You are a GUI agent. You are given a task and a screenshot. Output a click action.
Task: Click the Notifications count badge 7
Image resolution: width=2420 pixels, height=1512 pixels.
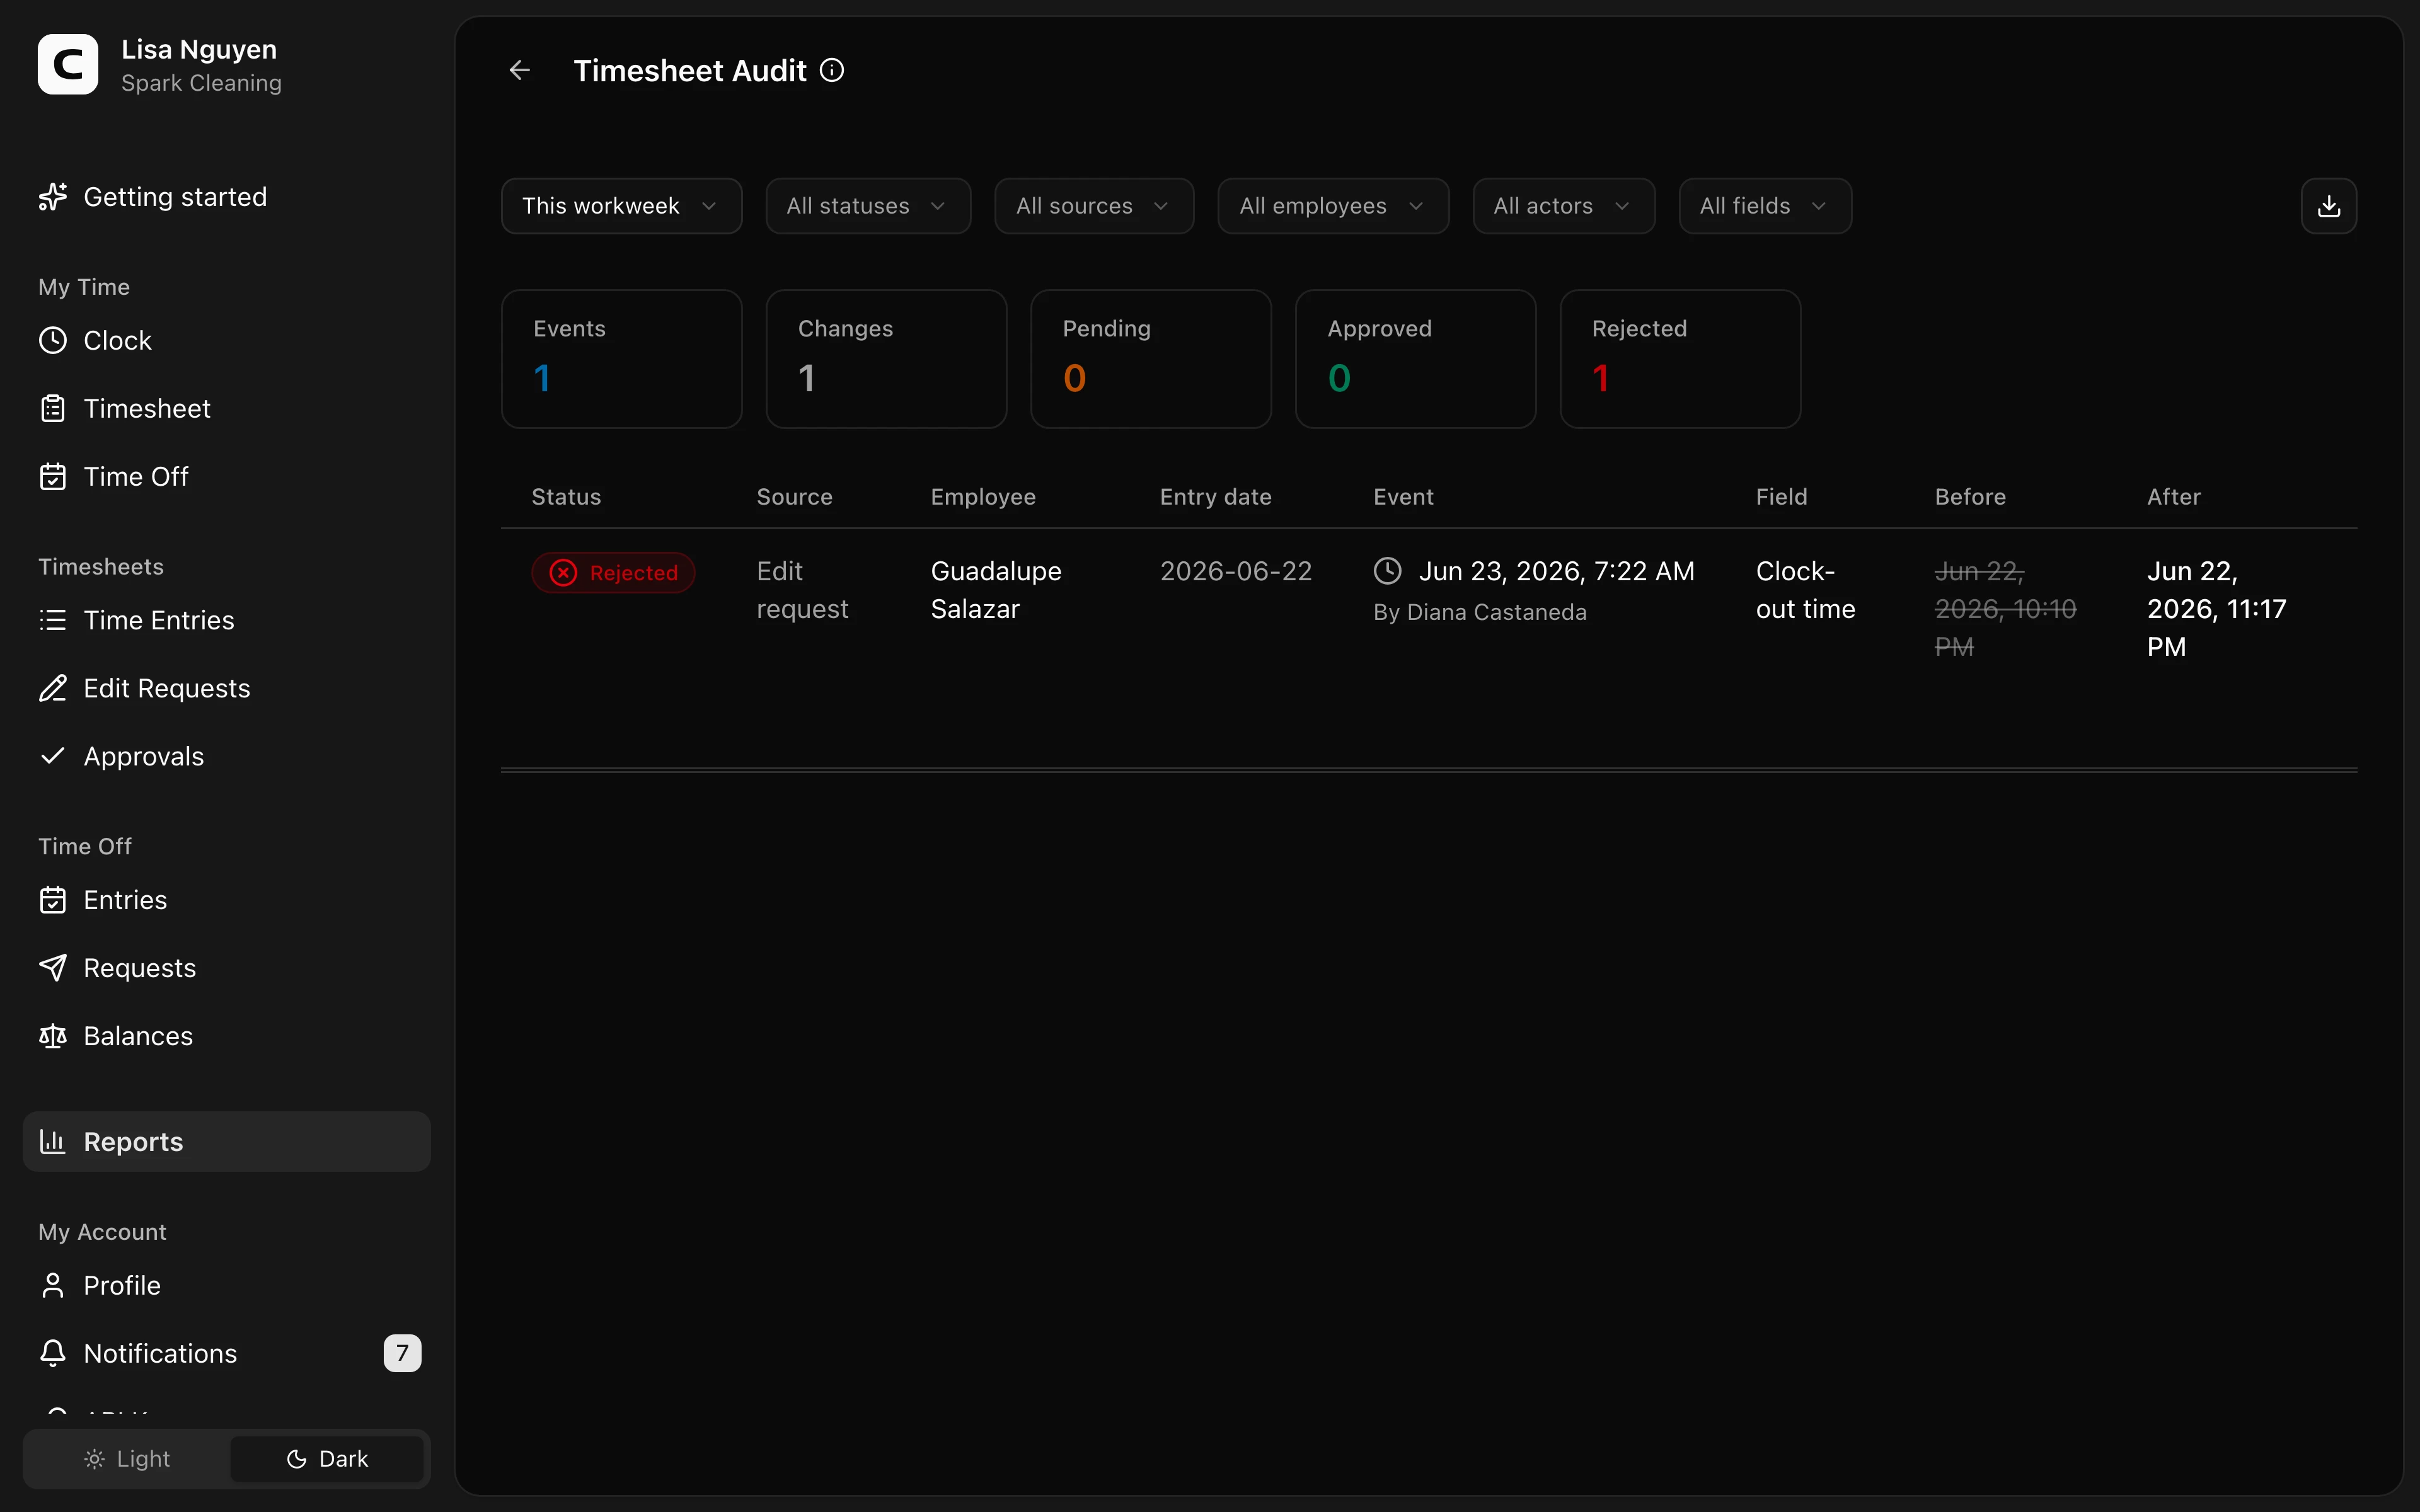pyautogui.click(x=402, y=1353)
